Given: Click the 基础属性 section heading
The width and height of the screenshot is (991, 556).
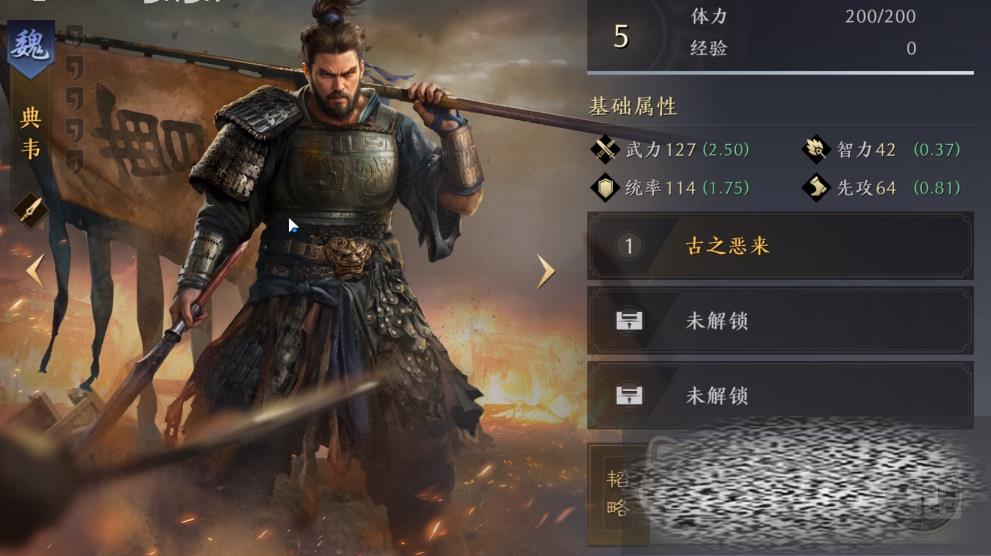Looking at the screenshot, I should [x=633, y=107].
